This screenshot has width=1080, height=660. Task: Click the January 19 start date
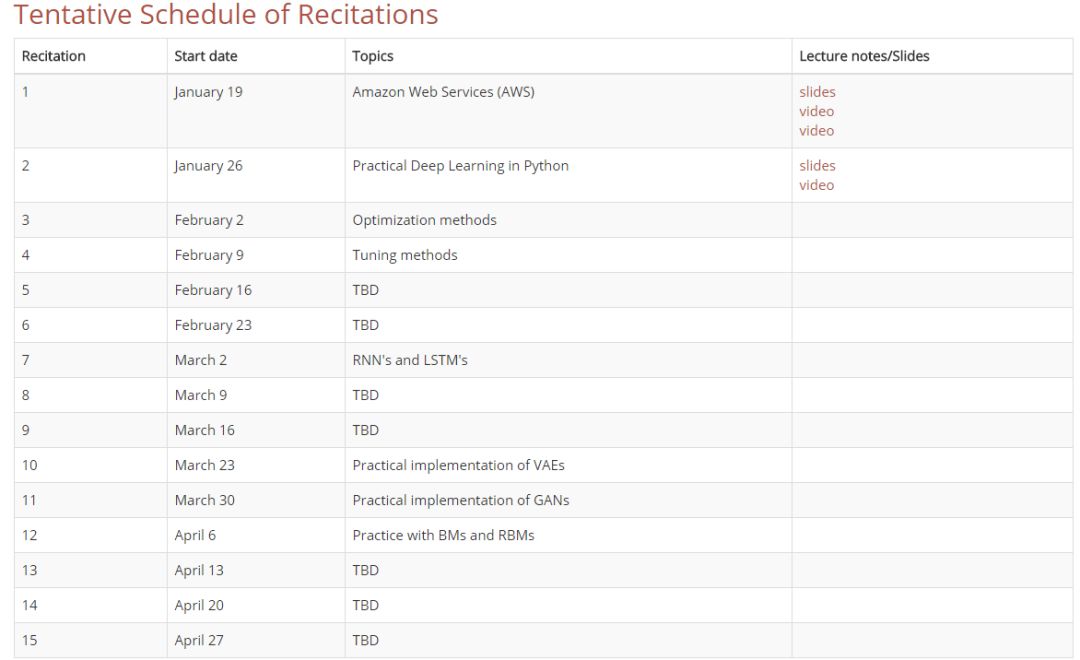208,92
